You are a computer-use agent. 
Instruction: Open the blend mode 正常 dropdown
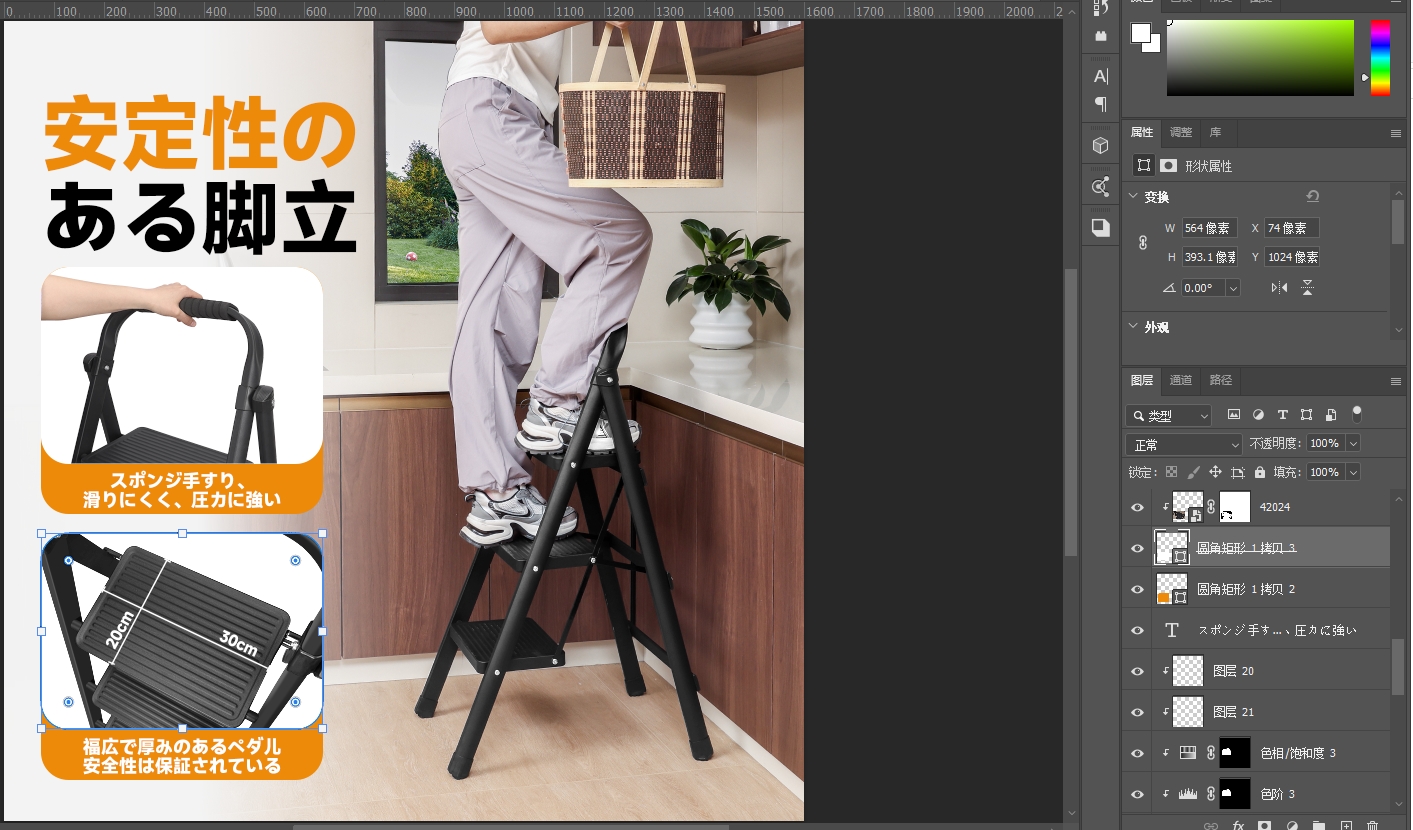click(1184, 444)
